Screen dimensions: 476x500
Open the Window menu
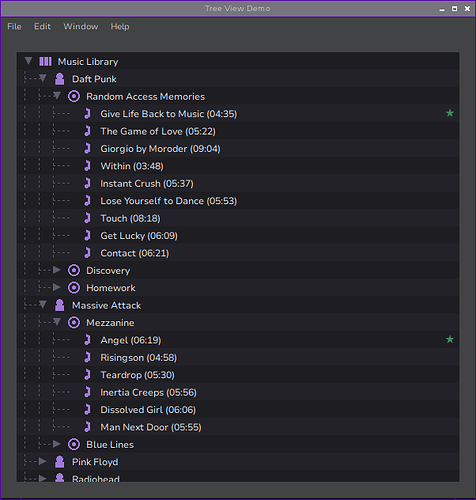coord(81,26)
